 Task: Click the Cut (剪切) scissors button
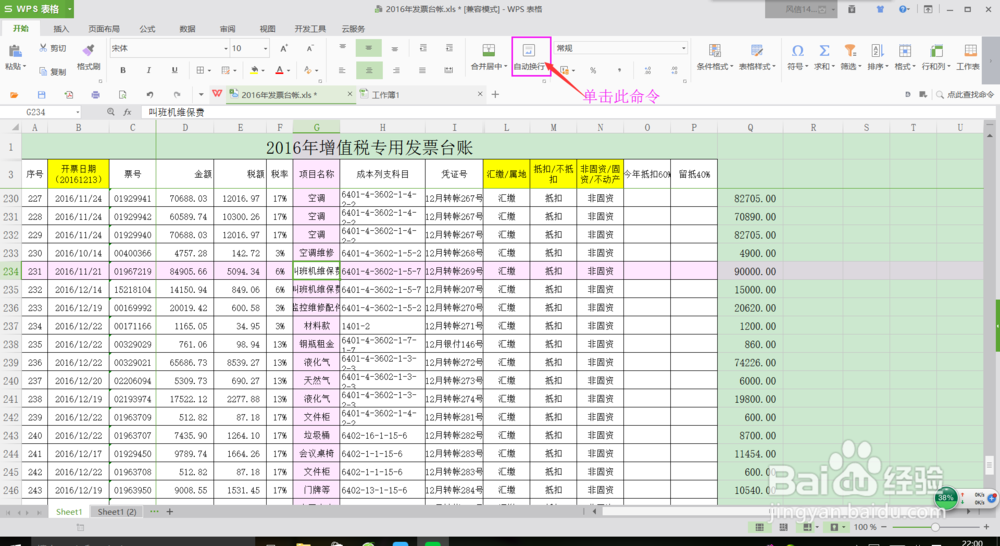tap(52, 48)
